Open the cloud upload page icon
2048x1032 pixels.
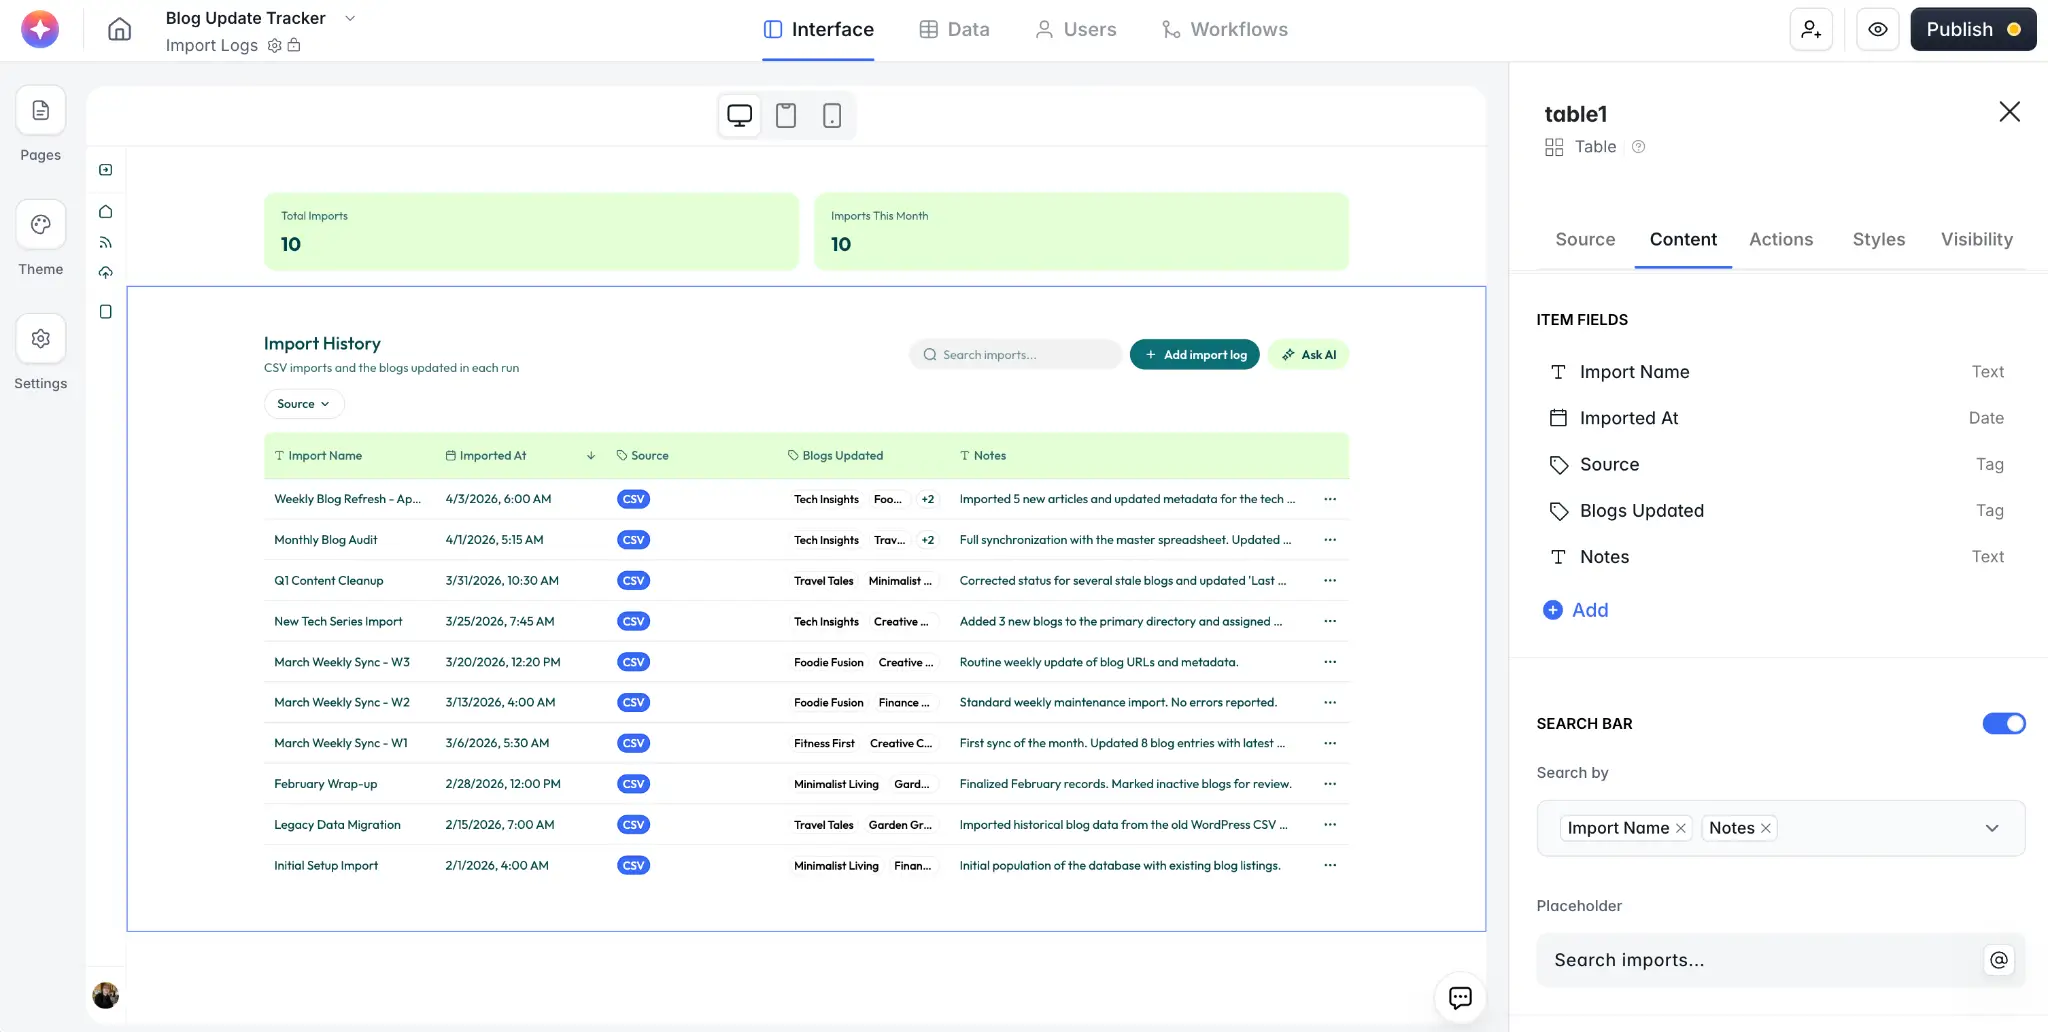pos(106,272)
